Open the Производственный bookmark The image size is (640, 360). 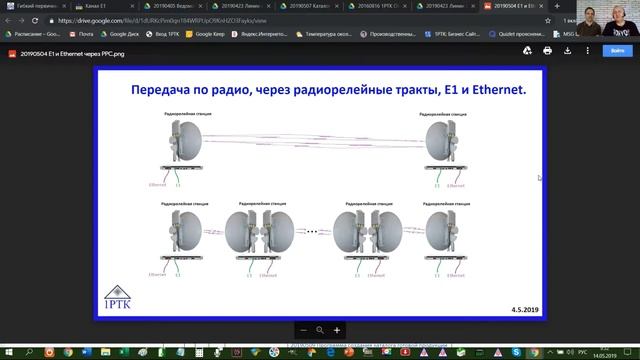click(x=388, y=34)
